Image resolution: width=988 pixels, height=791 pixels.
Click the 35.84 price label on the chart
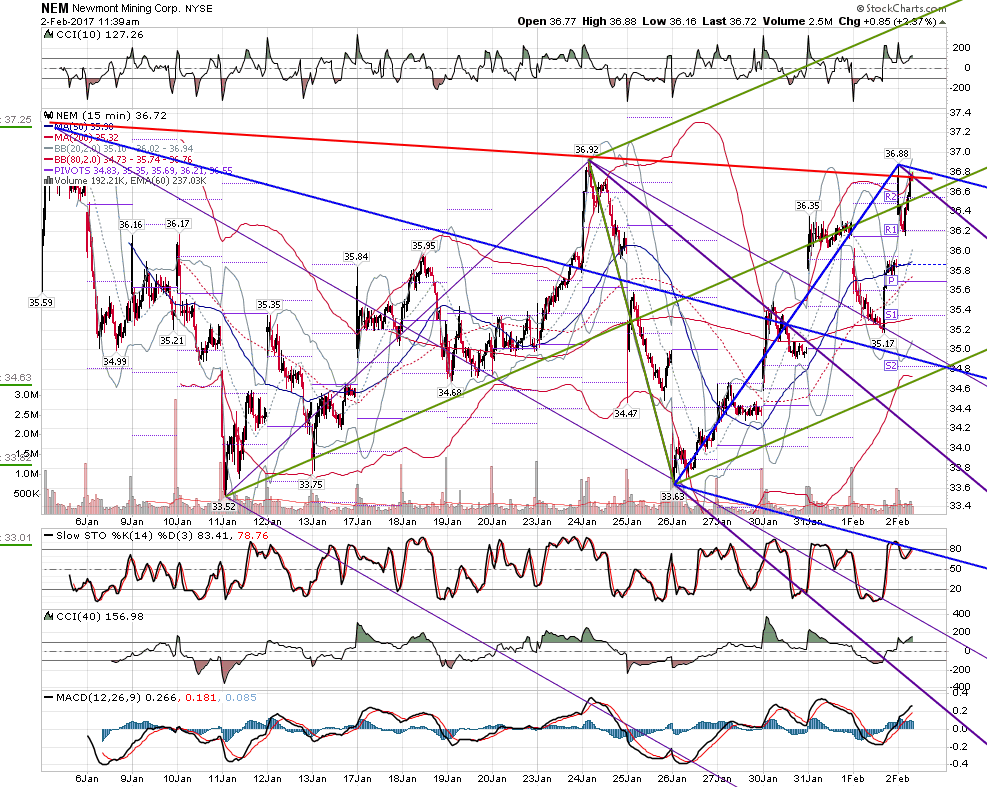(x=356, y=257)
